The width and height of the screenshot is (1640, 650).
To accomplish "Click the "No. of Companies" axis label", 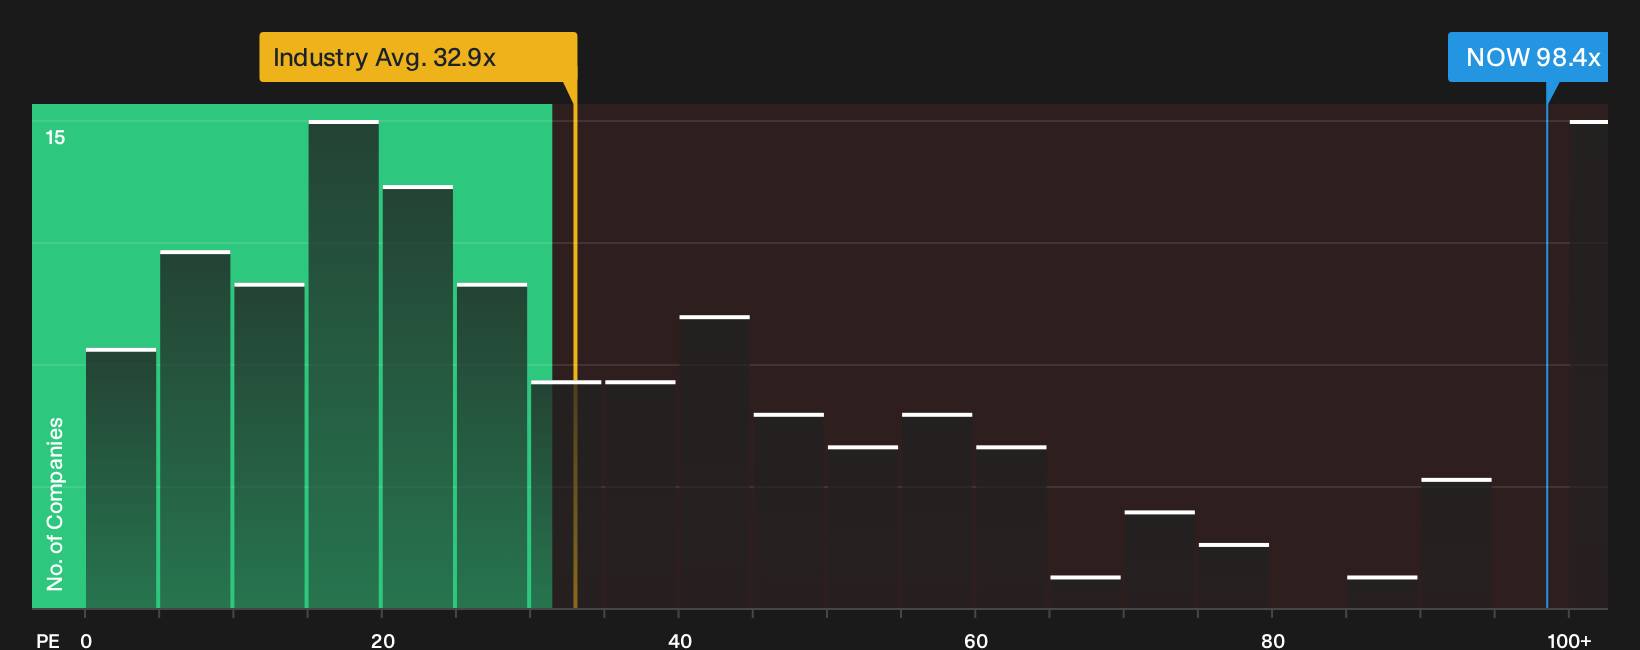I will (x=55, y=504).
